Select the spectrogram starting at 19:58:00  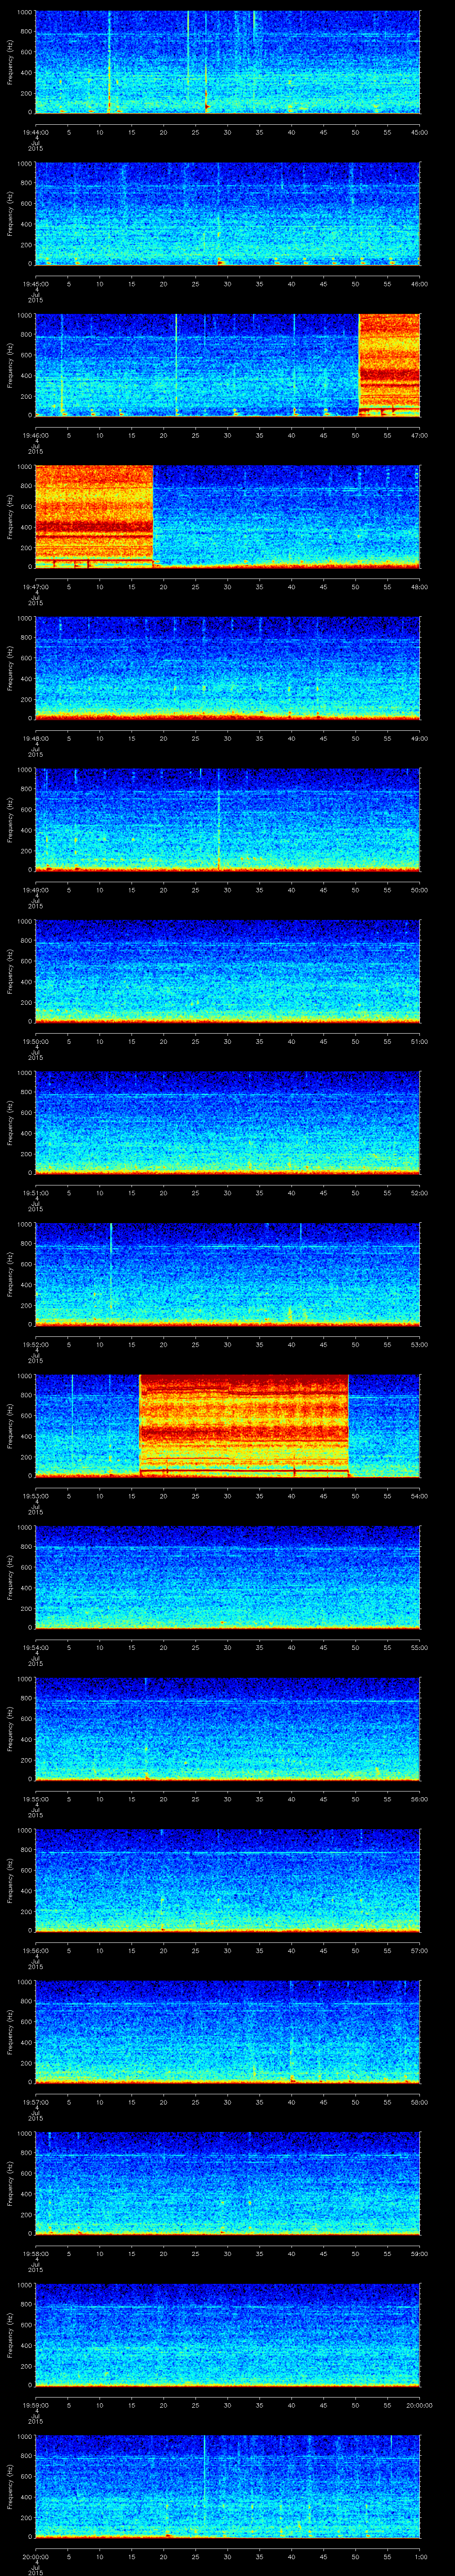(227, 2183)
